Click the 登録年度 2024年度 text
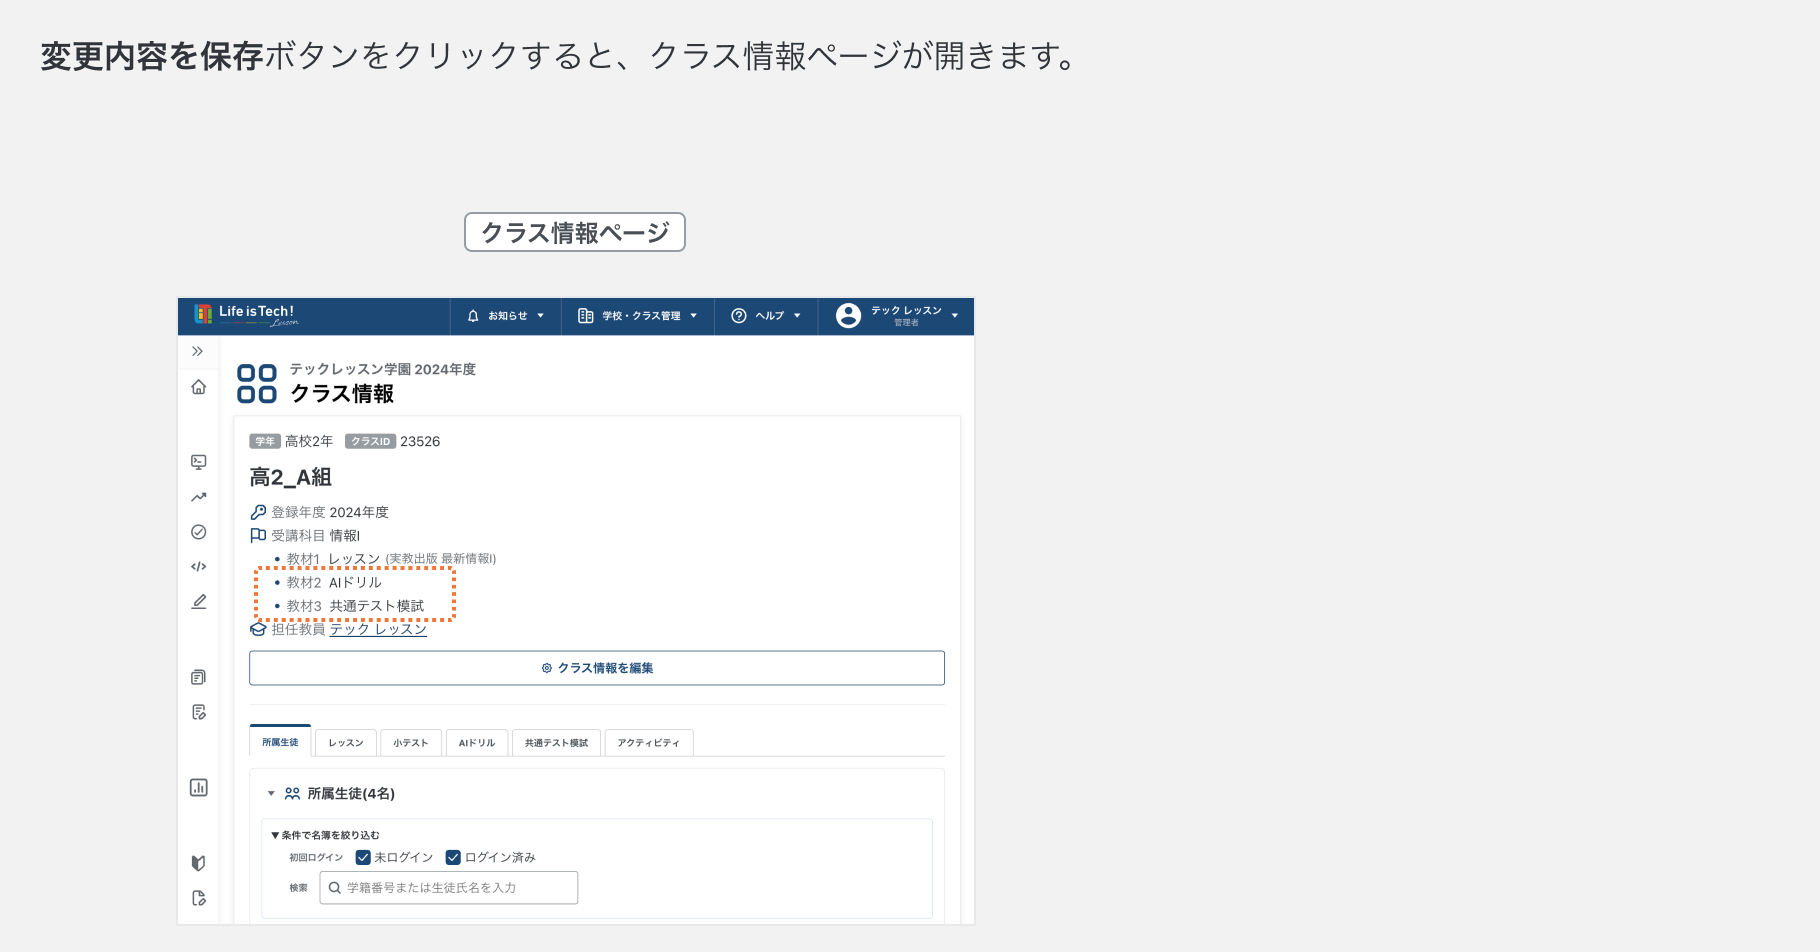The height and width of the screenshot is (952, 1820). (x=330, y=512)
